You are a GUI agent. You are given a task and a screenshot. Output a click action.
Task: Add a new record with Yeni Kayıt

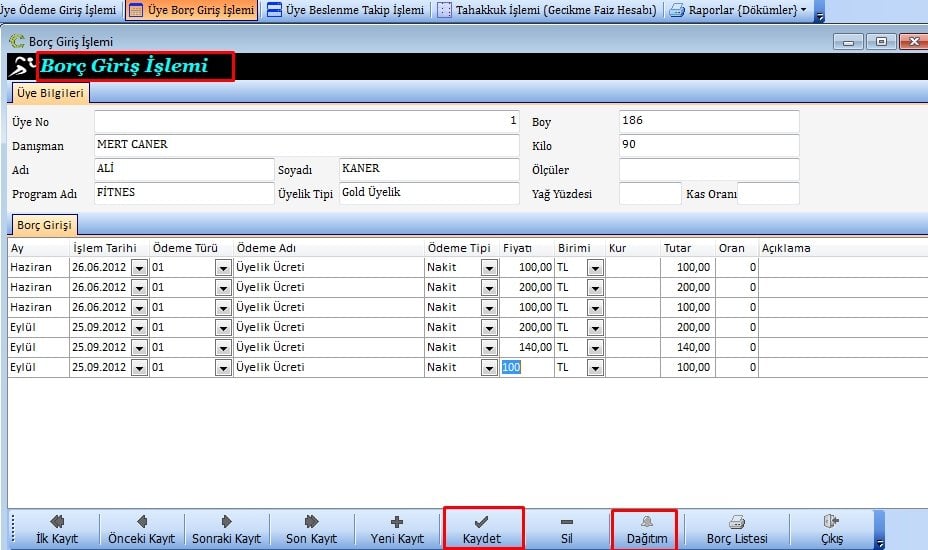[x=397, y=529]
